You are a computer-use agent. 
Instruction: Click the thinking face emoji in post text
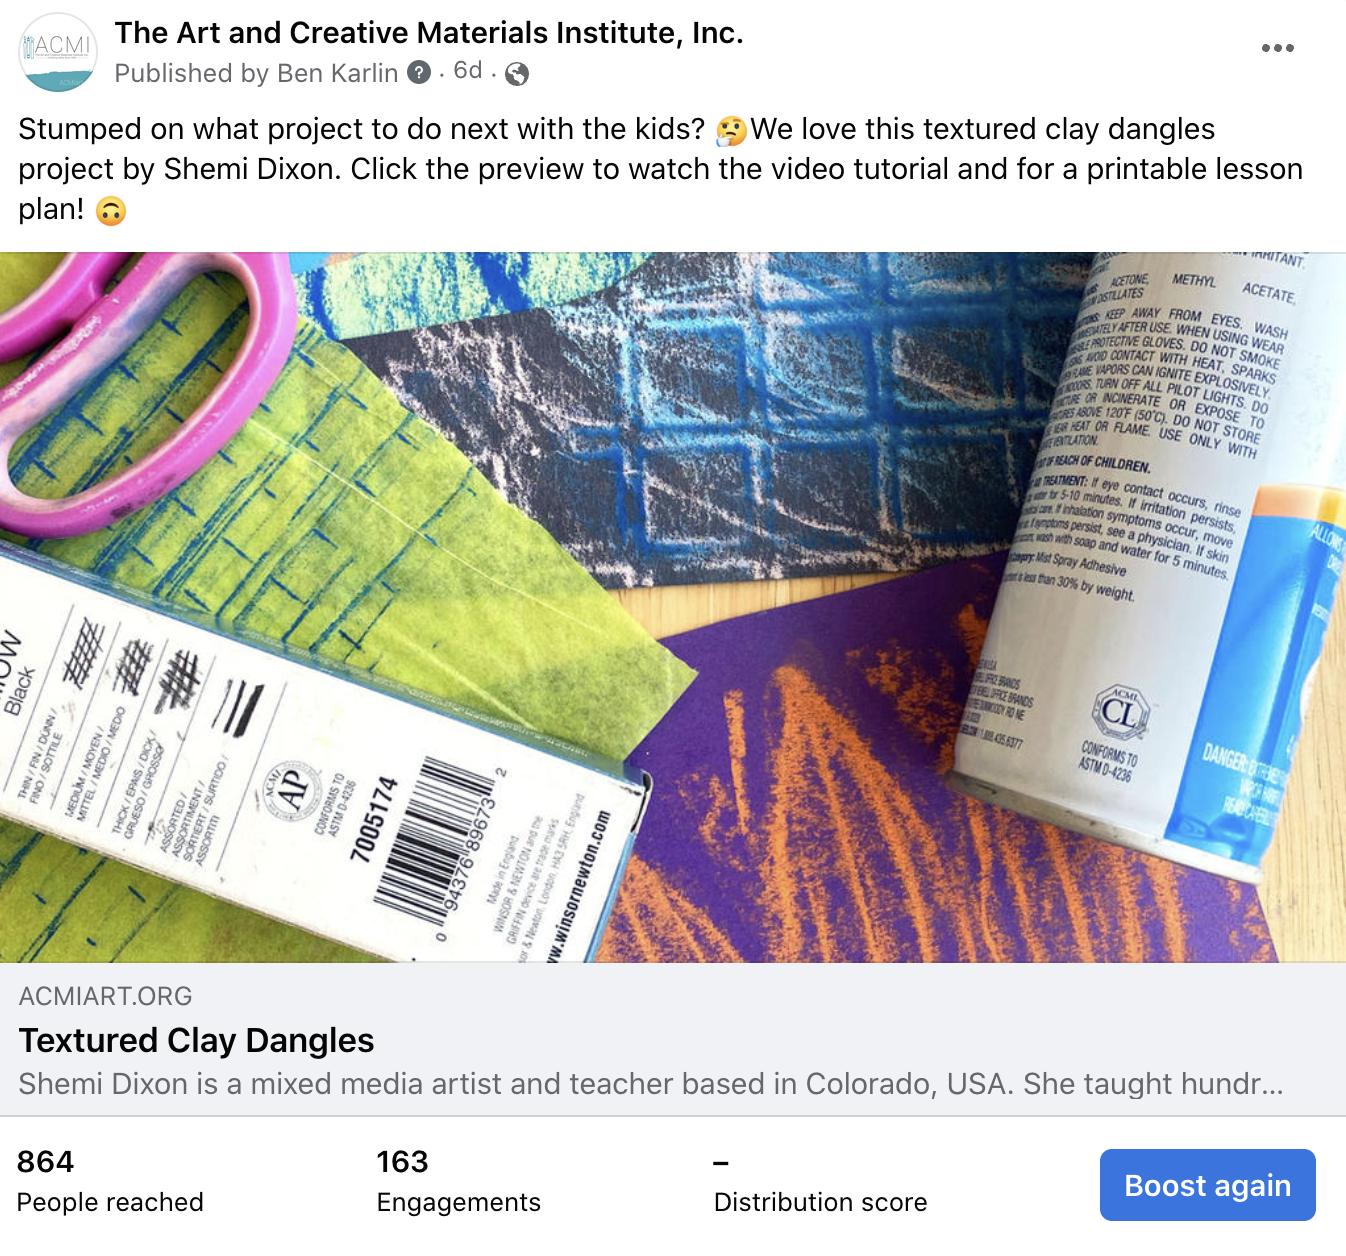point(732,130)
